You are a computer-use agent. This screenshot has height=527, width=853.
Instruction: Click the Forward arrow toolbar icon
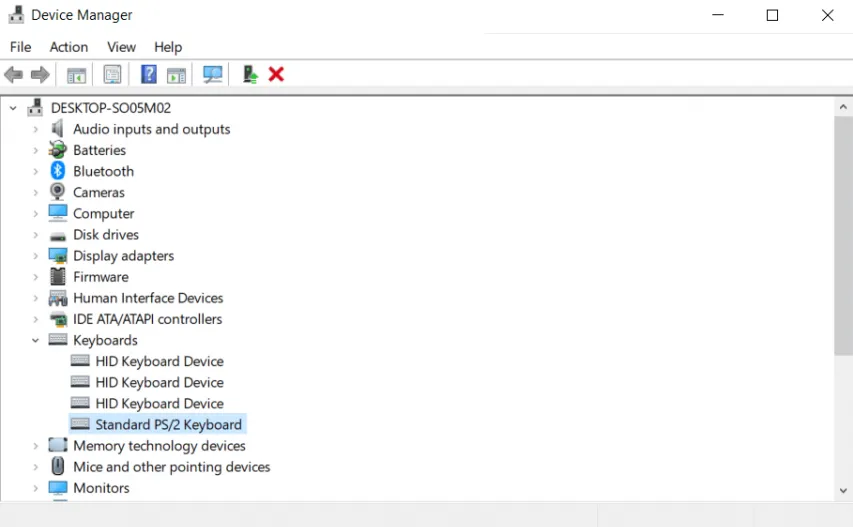(40, 75)
